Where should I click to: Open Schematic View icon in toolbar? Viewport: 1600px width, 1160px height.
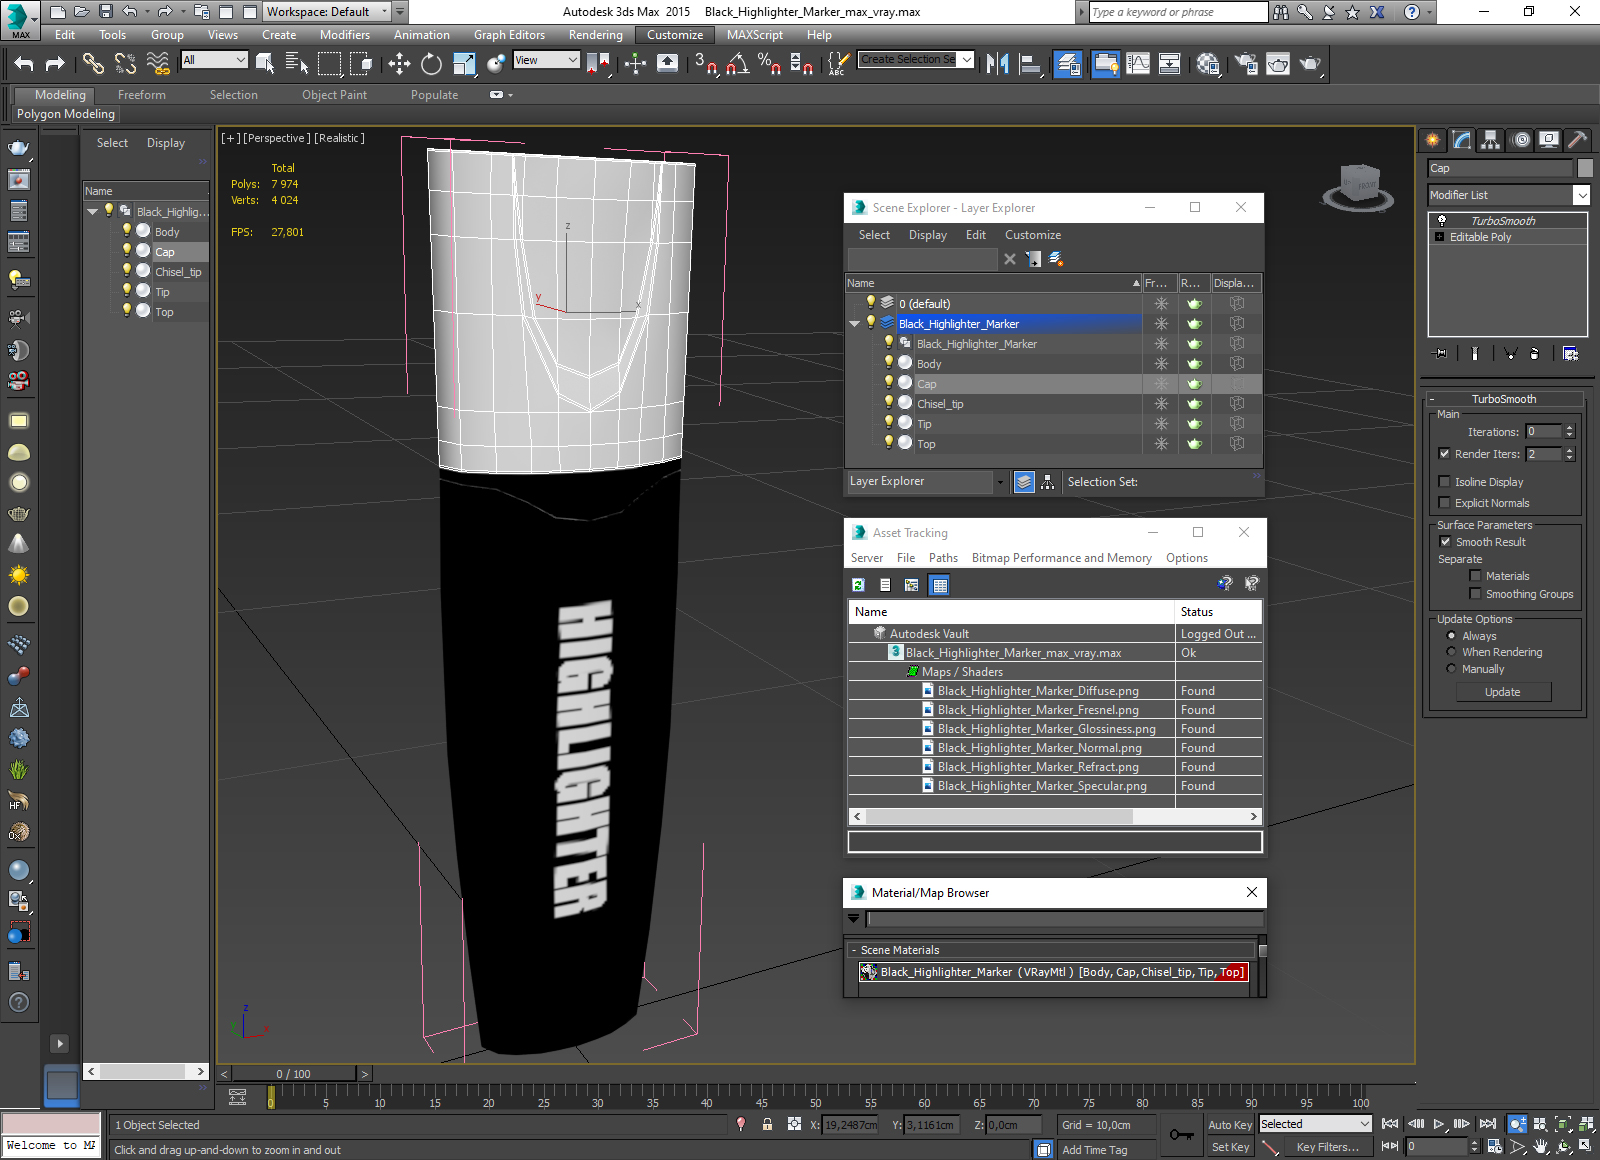pos(1170,64)
